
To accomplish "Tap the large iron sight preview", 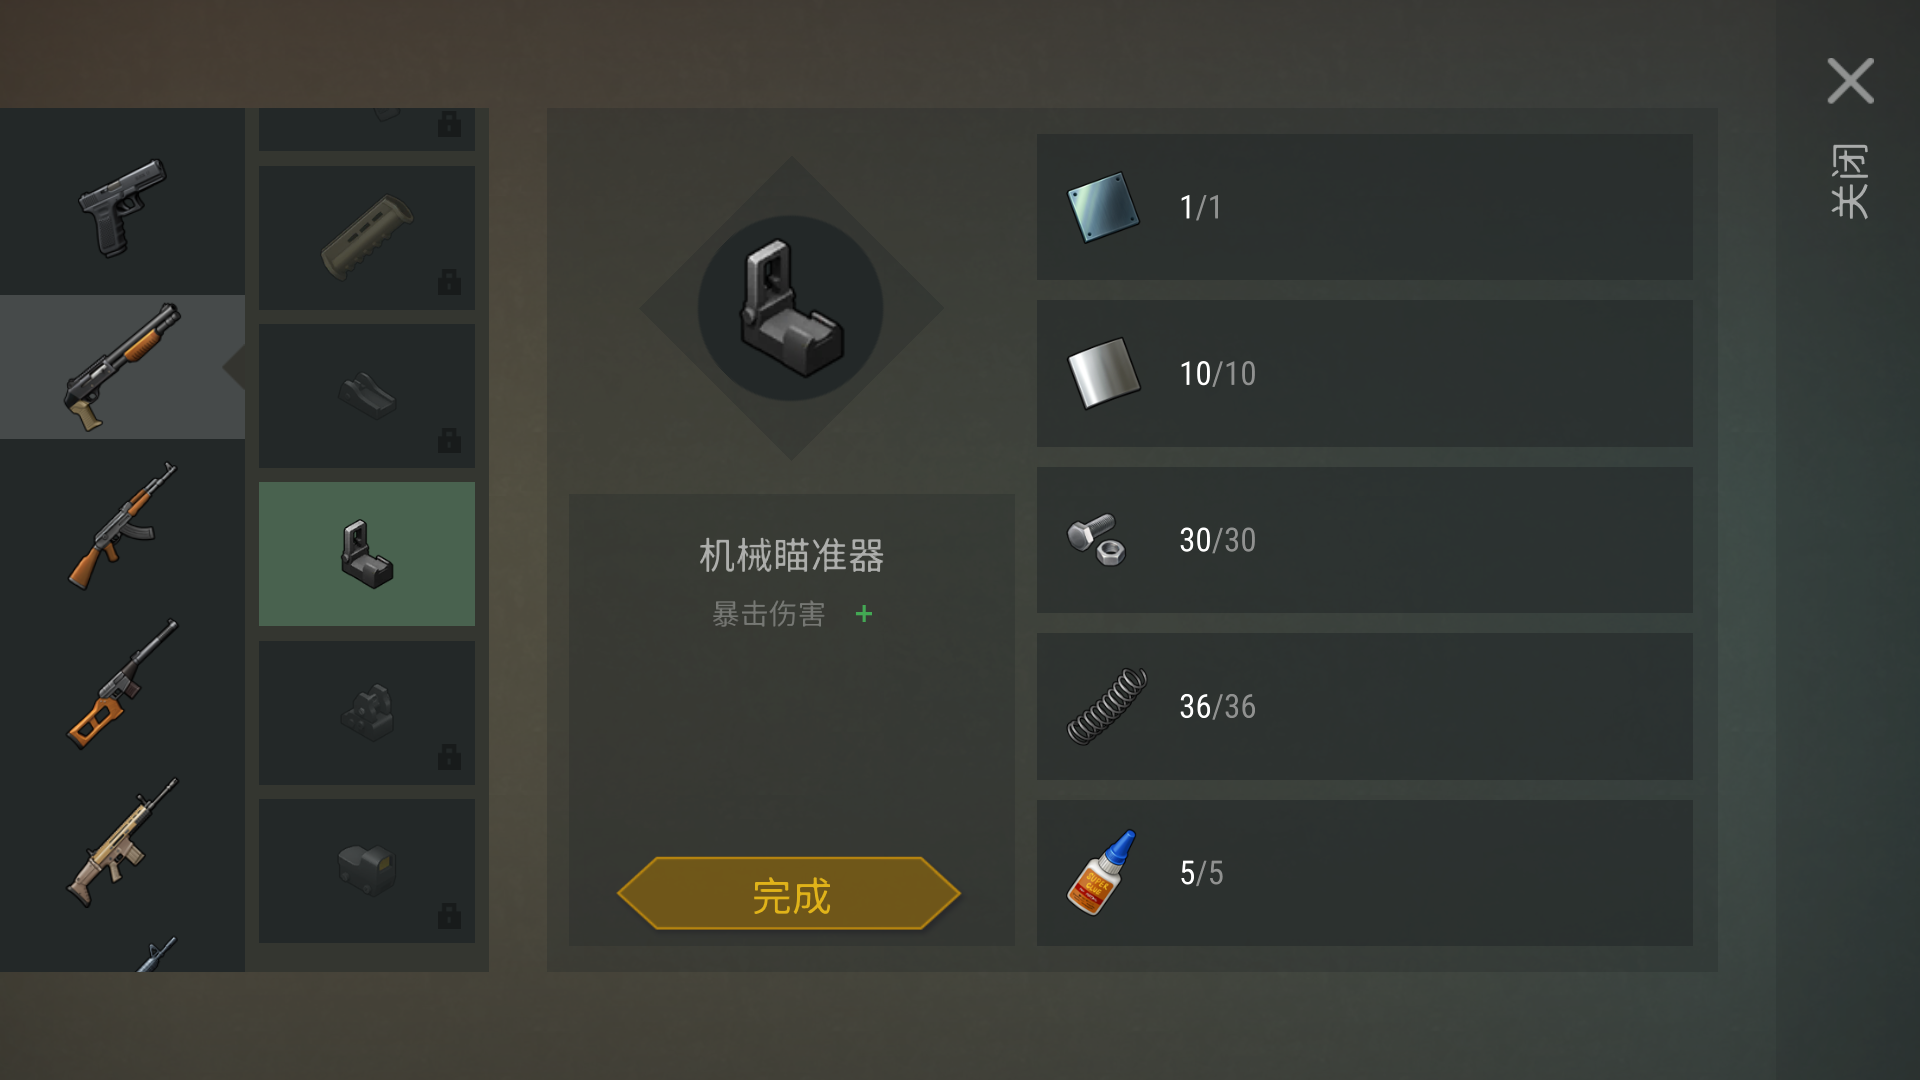I will (x=791, y=309).
